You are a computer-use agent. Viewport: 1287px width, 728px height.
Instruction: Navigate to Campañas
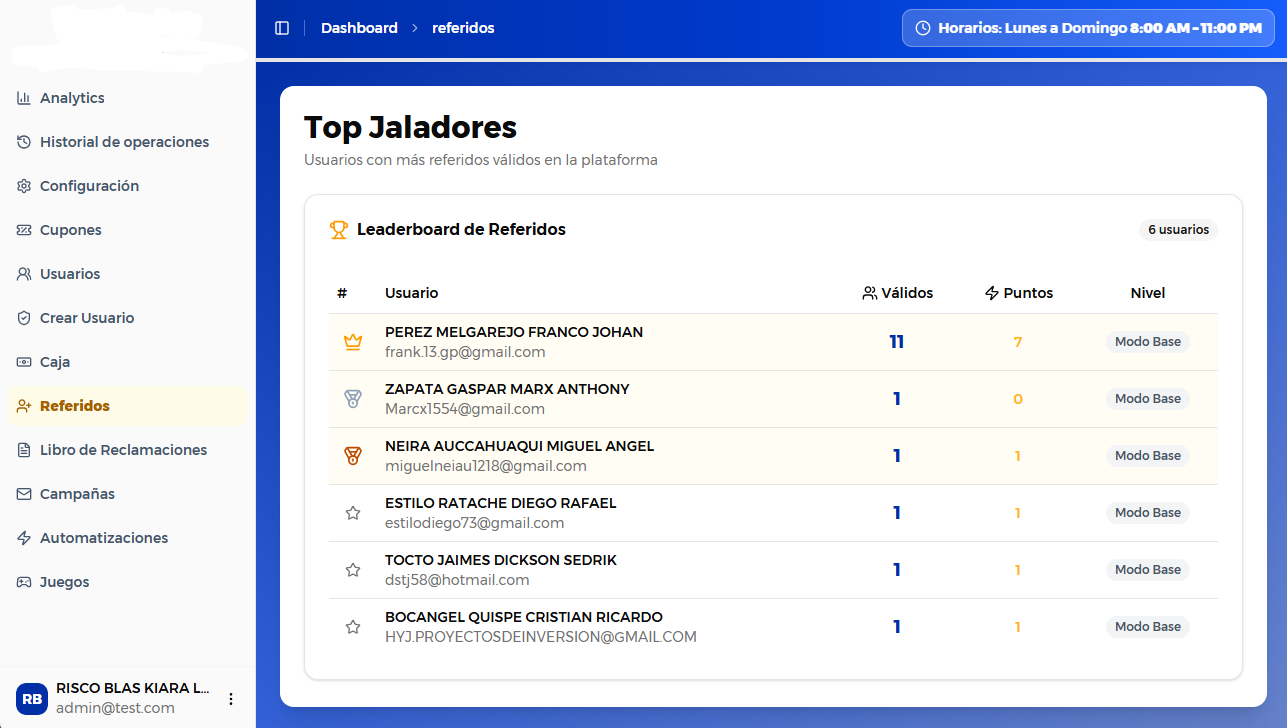(x=128, y=494)
